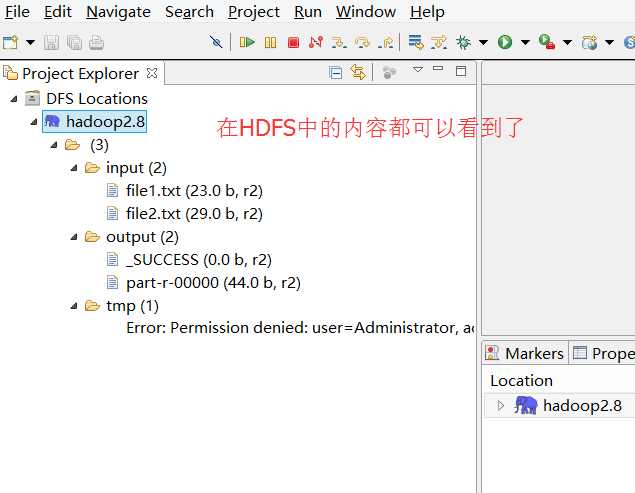This screenshot has height=493, width=635.
Task: Open the Edit menu
Action: click(x=58, y=12)
